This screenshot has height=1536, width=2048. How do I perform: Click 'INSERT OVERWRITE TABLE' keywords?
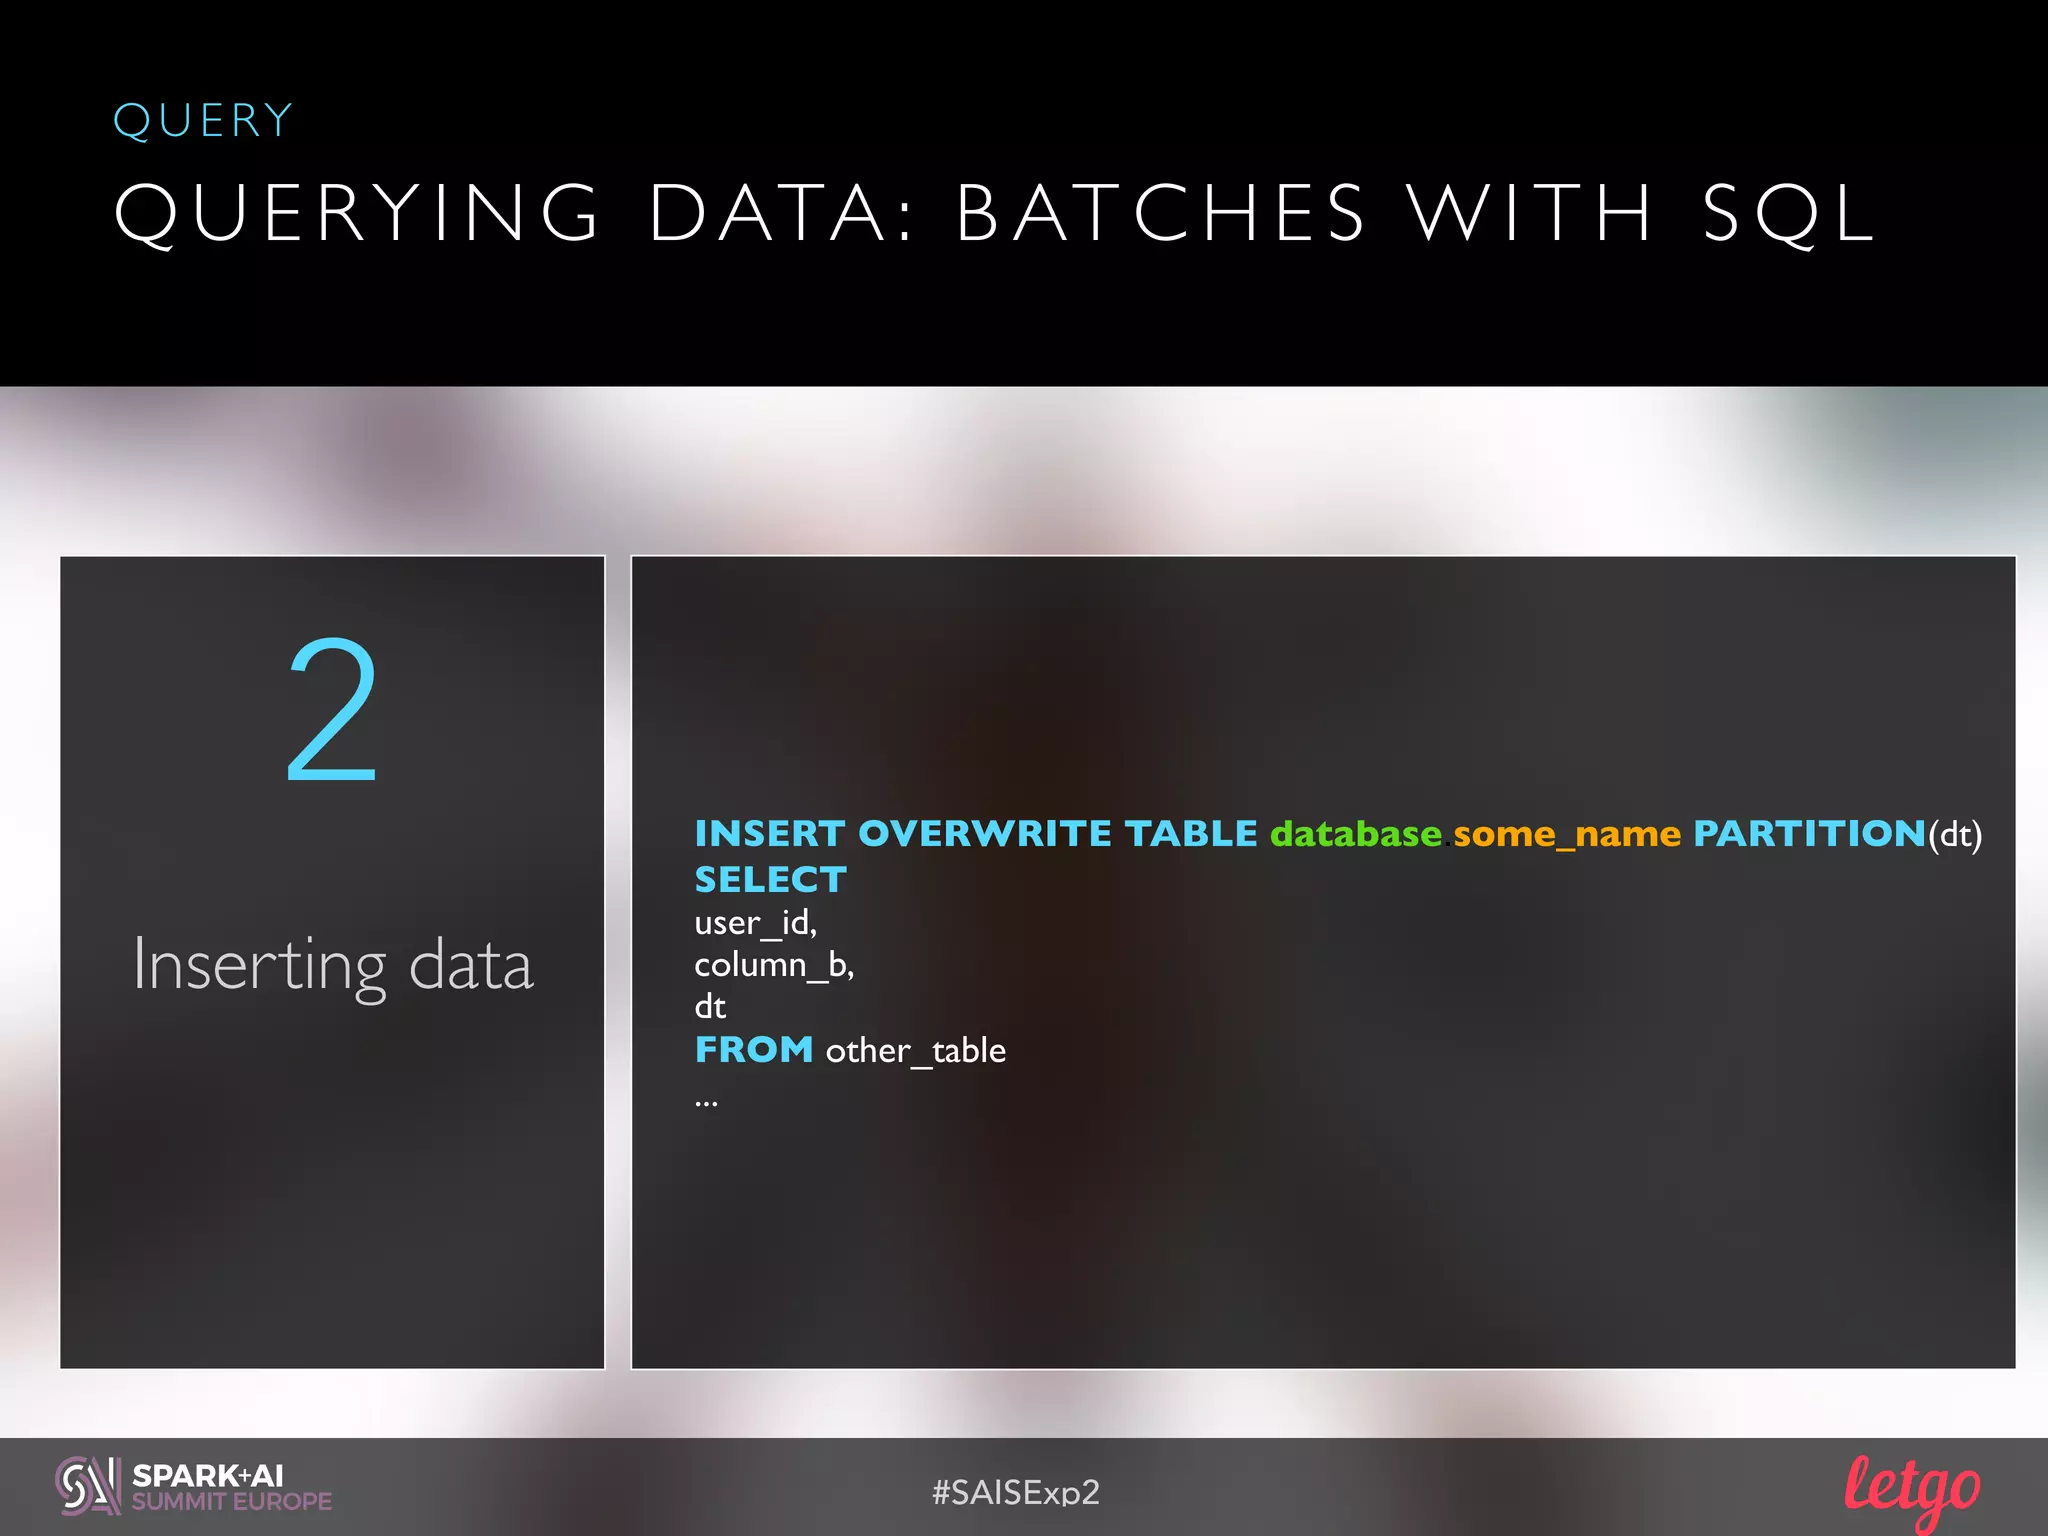click(976, 833)
